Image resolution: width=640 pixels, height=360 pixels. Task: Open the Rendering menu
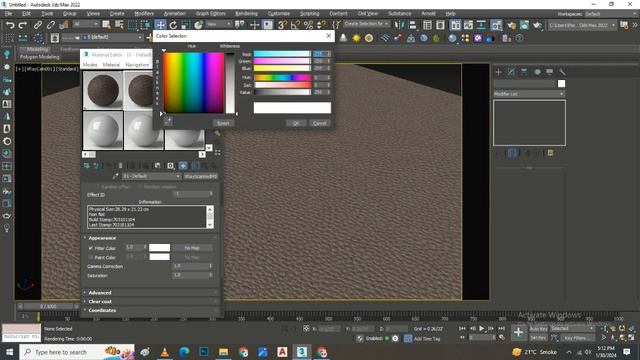[x=246, y=14]
